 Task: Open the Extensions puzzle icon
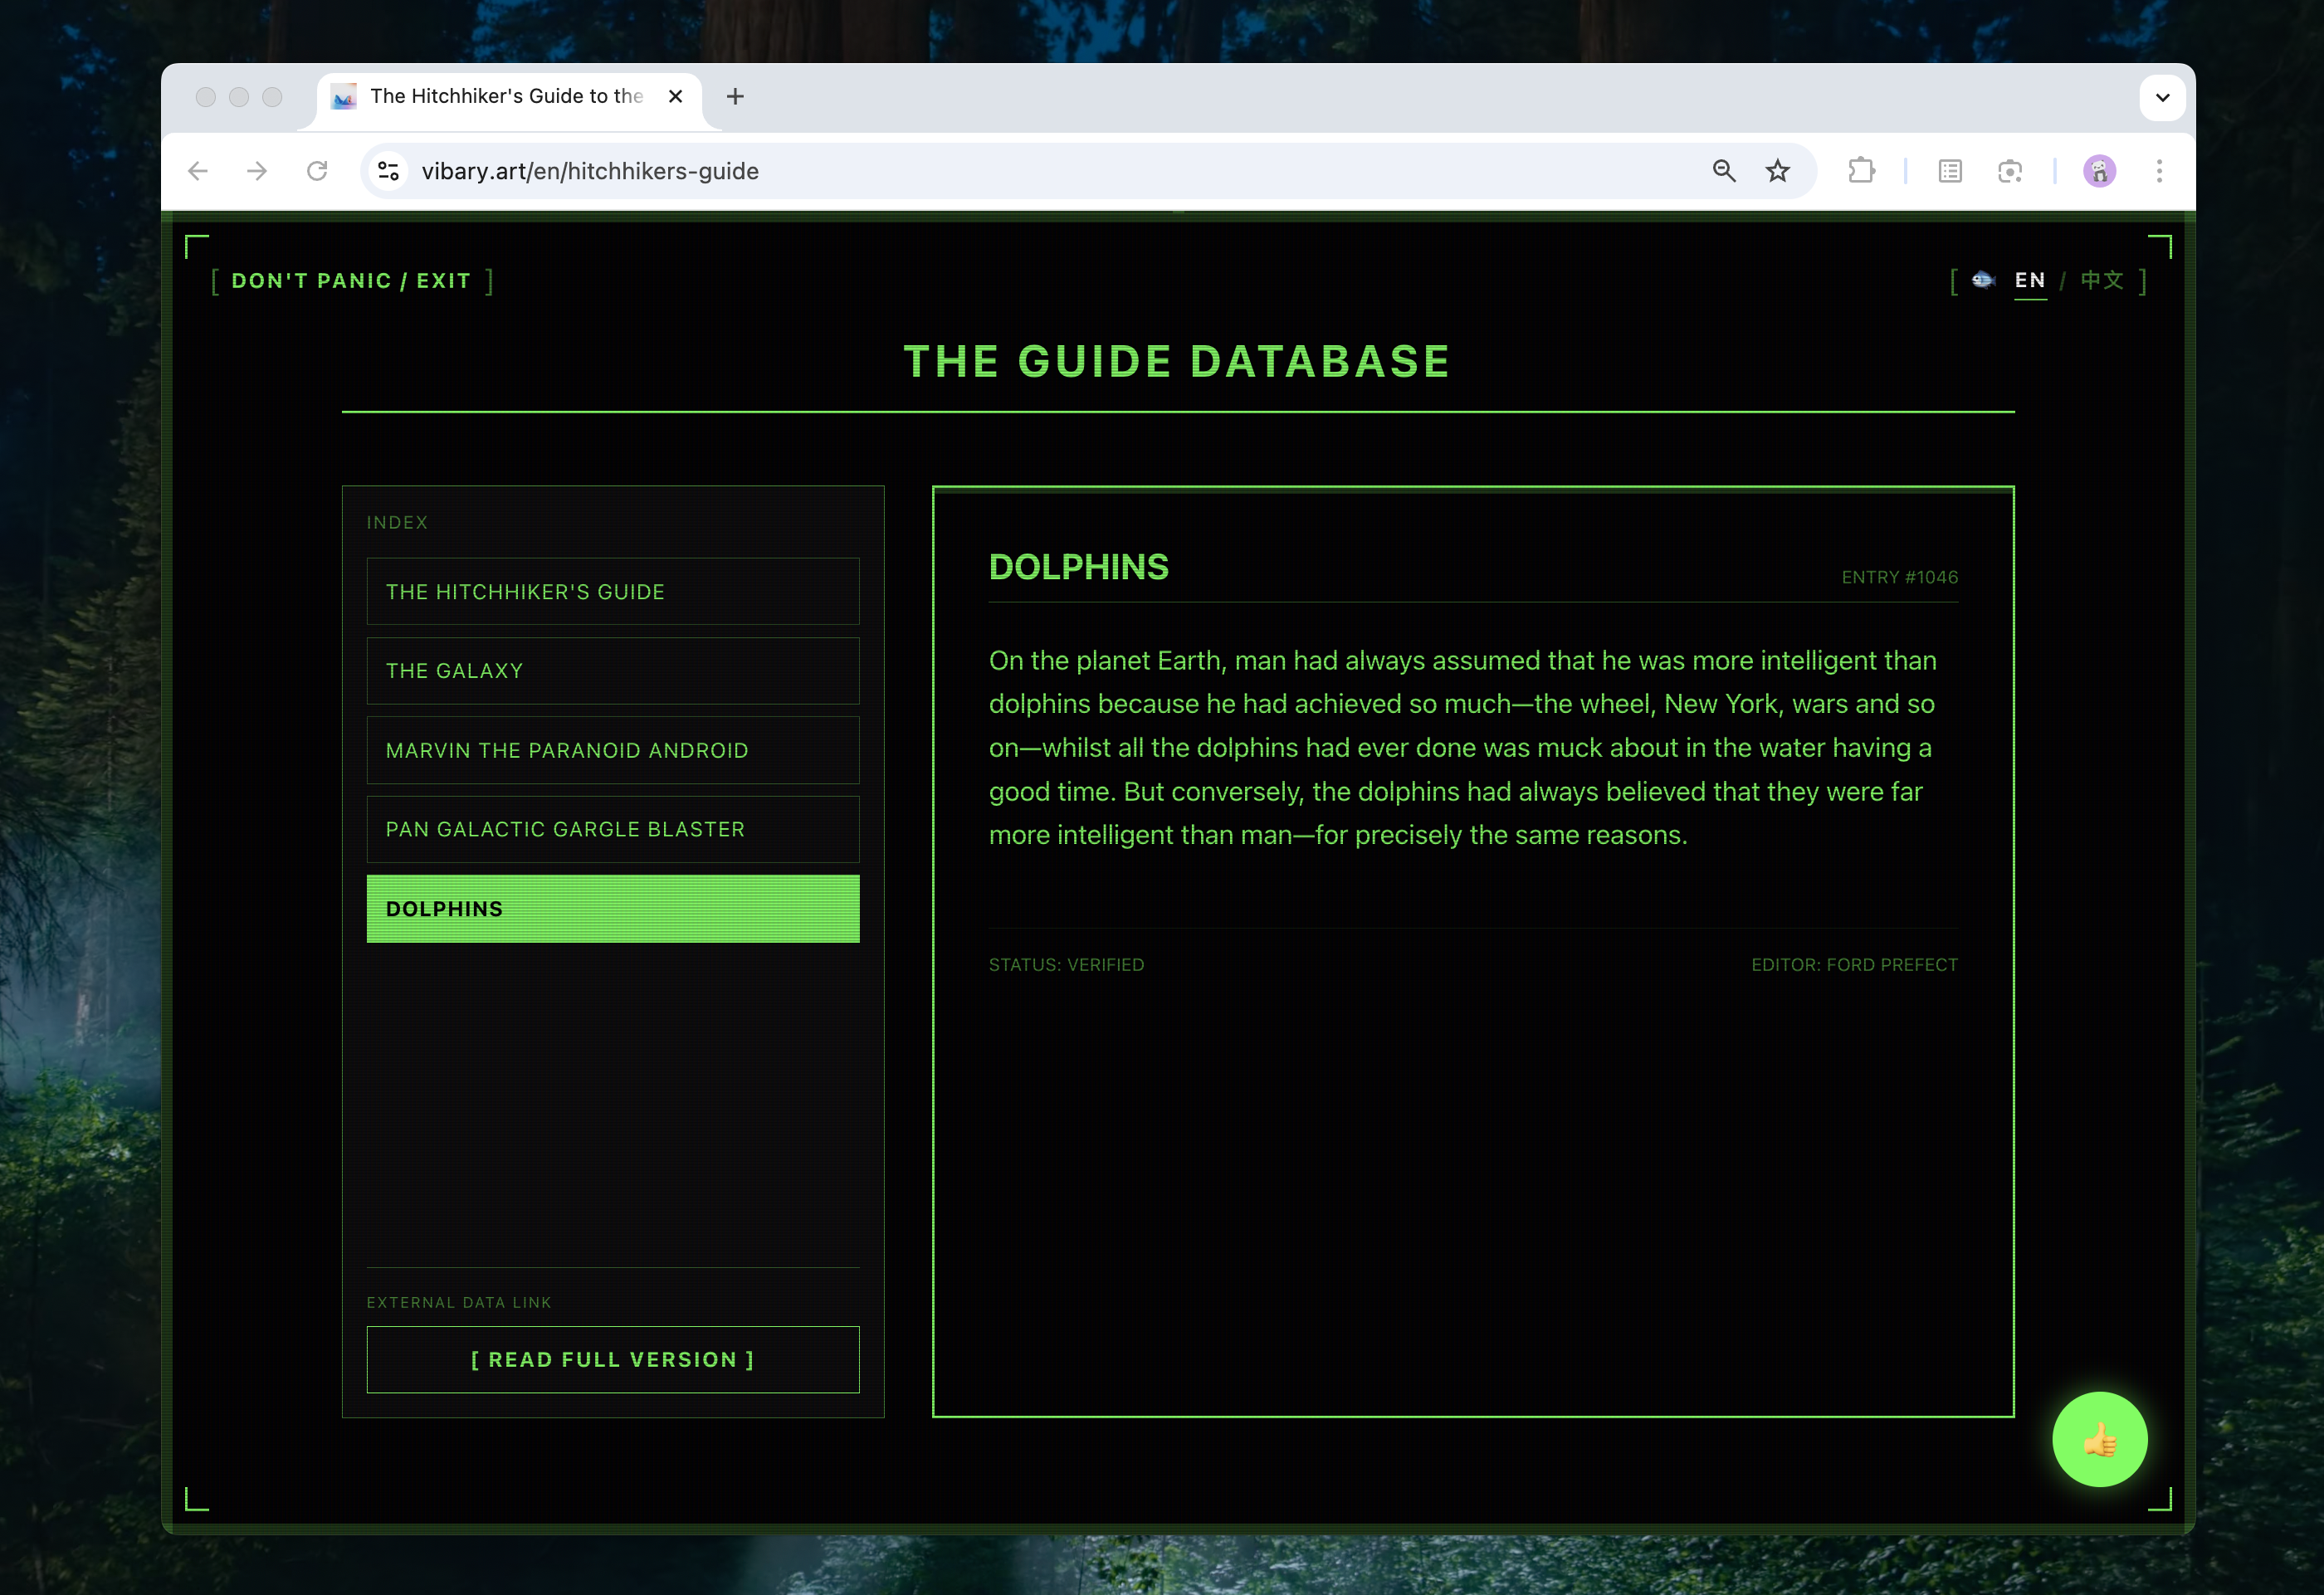coord(1861,171)
